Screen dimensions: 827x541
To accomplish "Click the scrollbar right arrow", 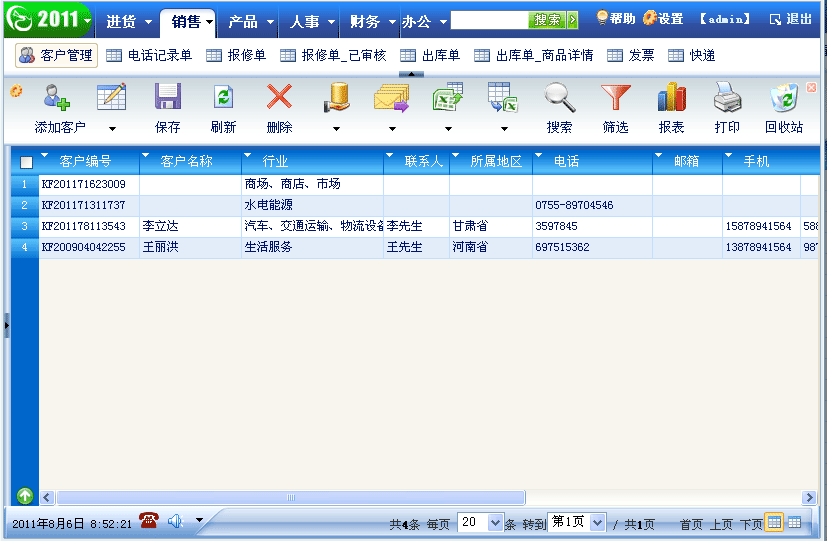I will (x=809, y=497).
